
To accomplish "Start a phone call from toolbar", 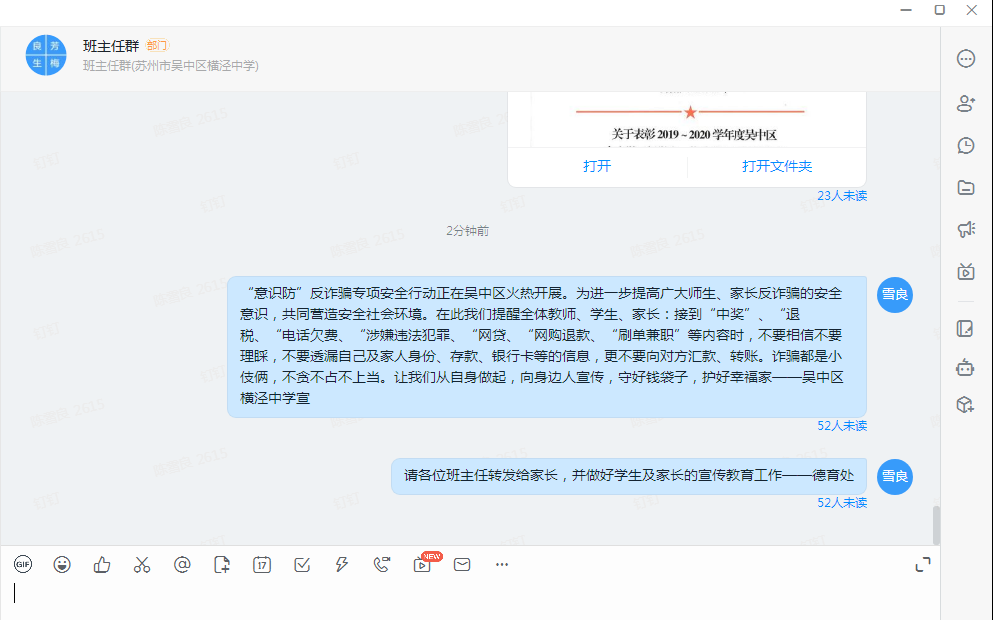I will tap(382, 564).
